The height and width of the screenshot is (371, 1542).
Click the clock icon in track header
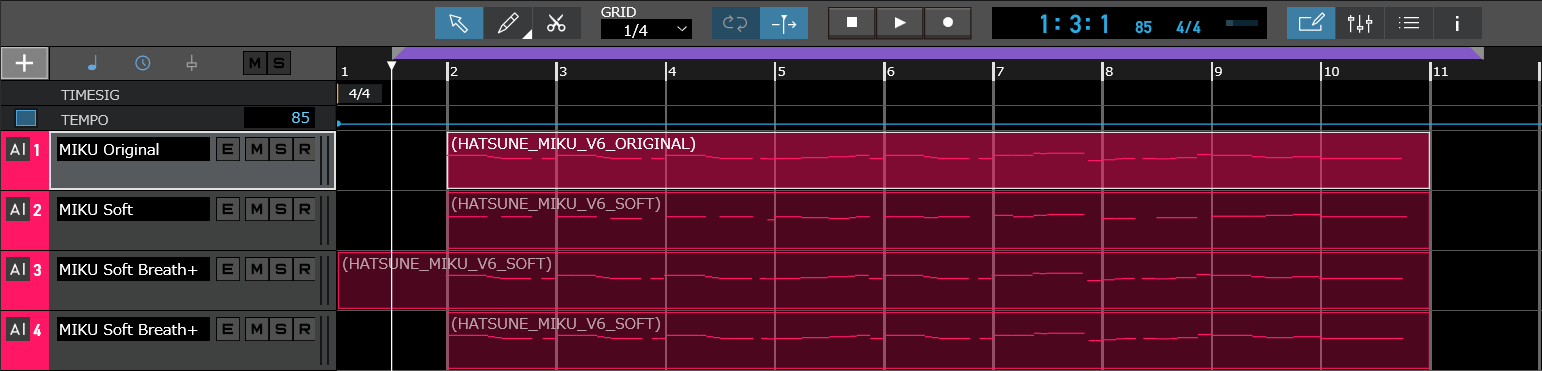tap(143, 64)
